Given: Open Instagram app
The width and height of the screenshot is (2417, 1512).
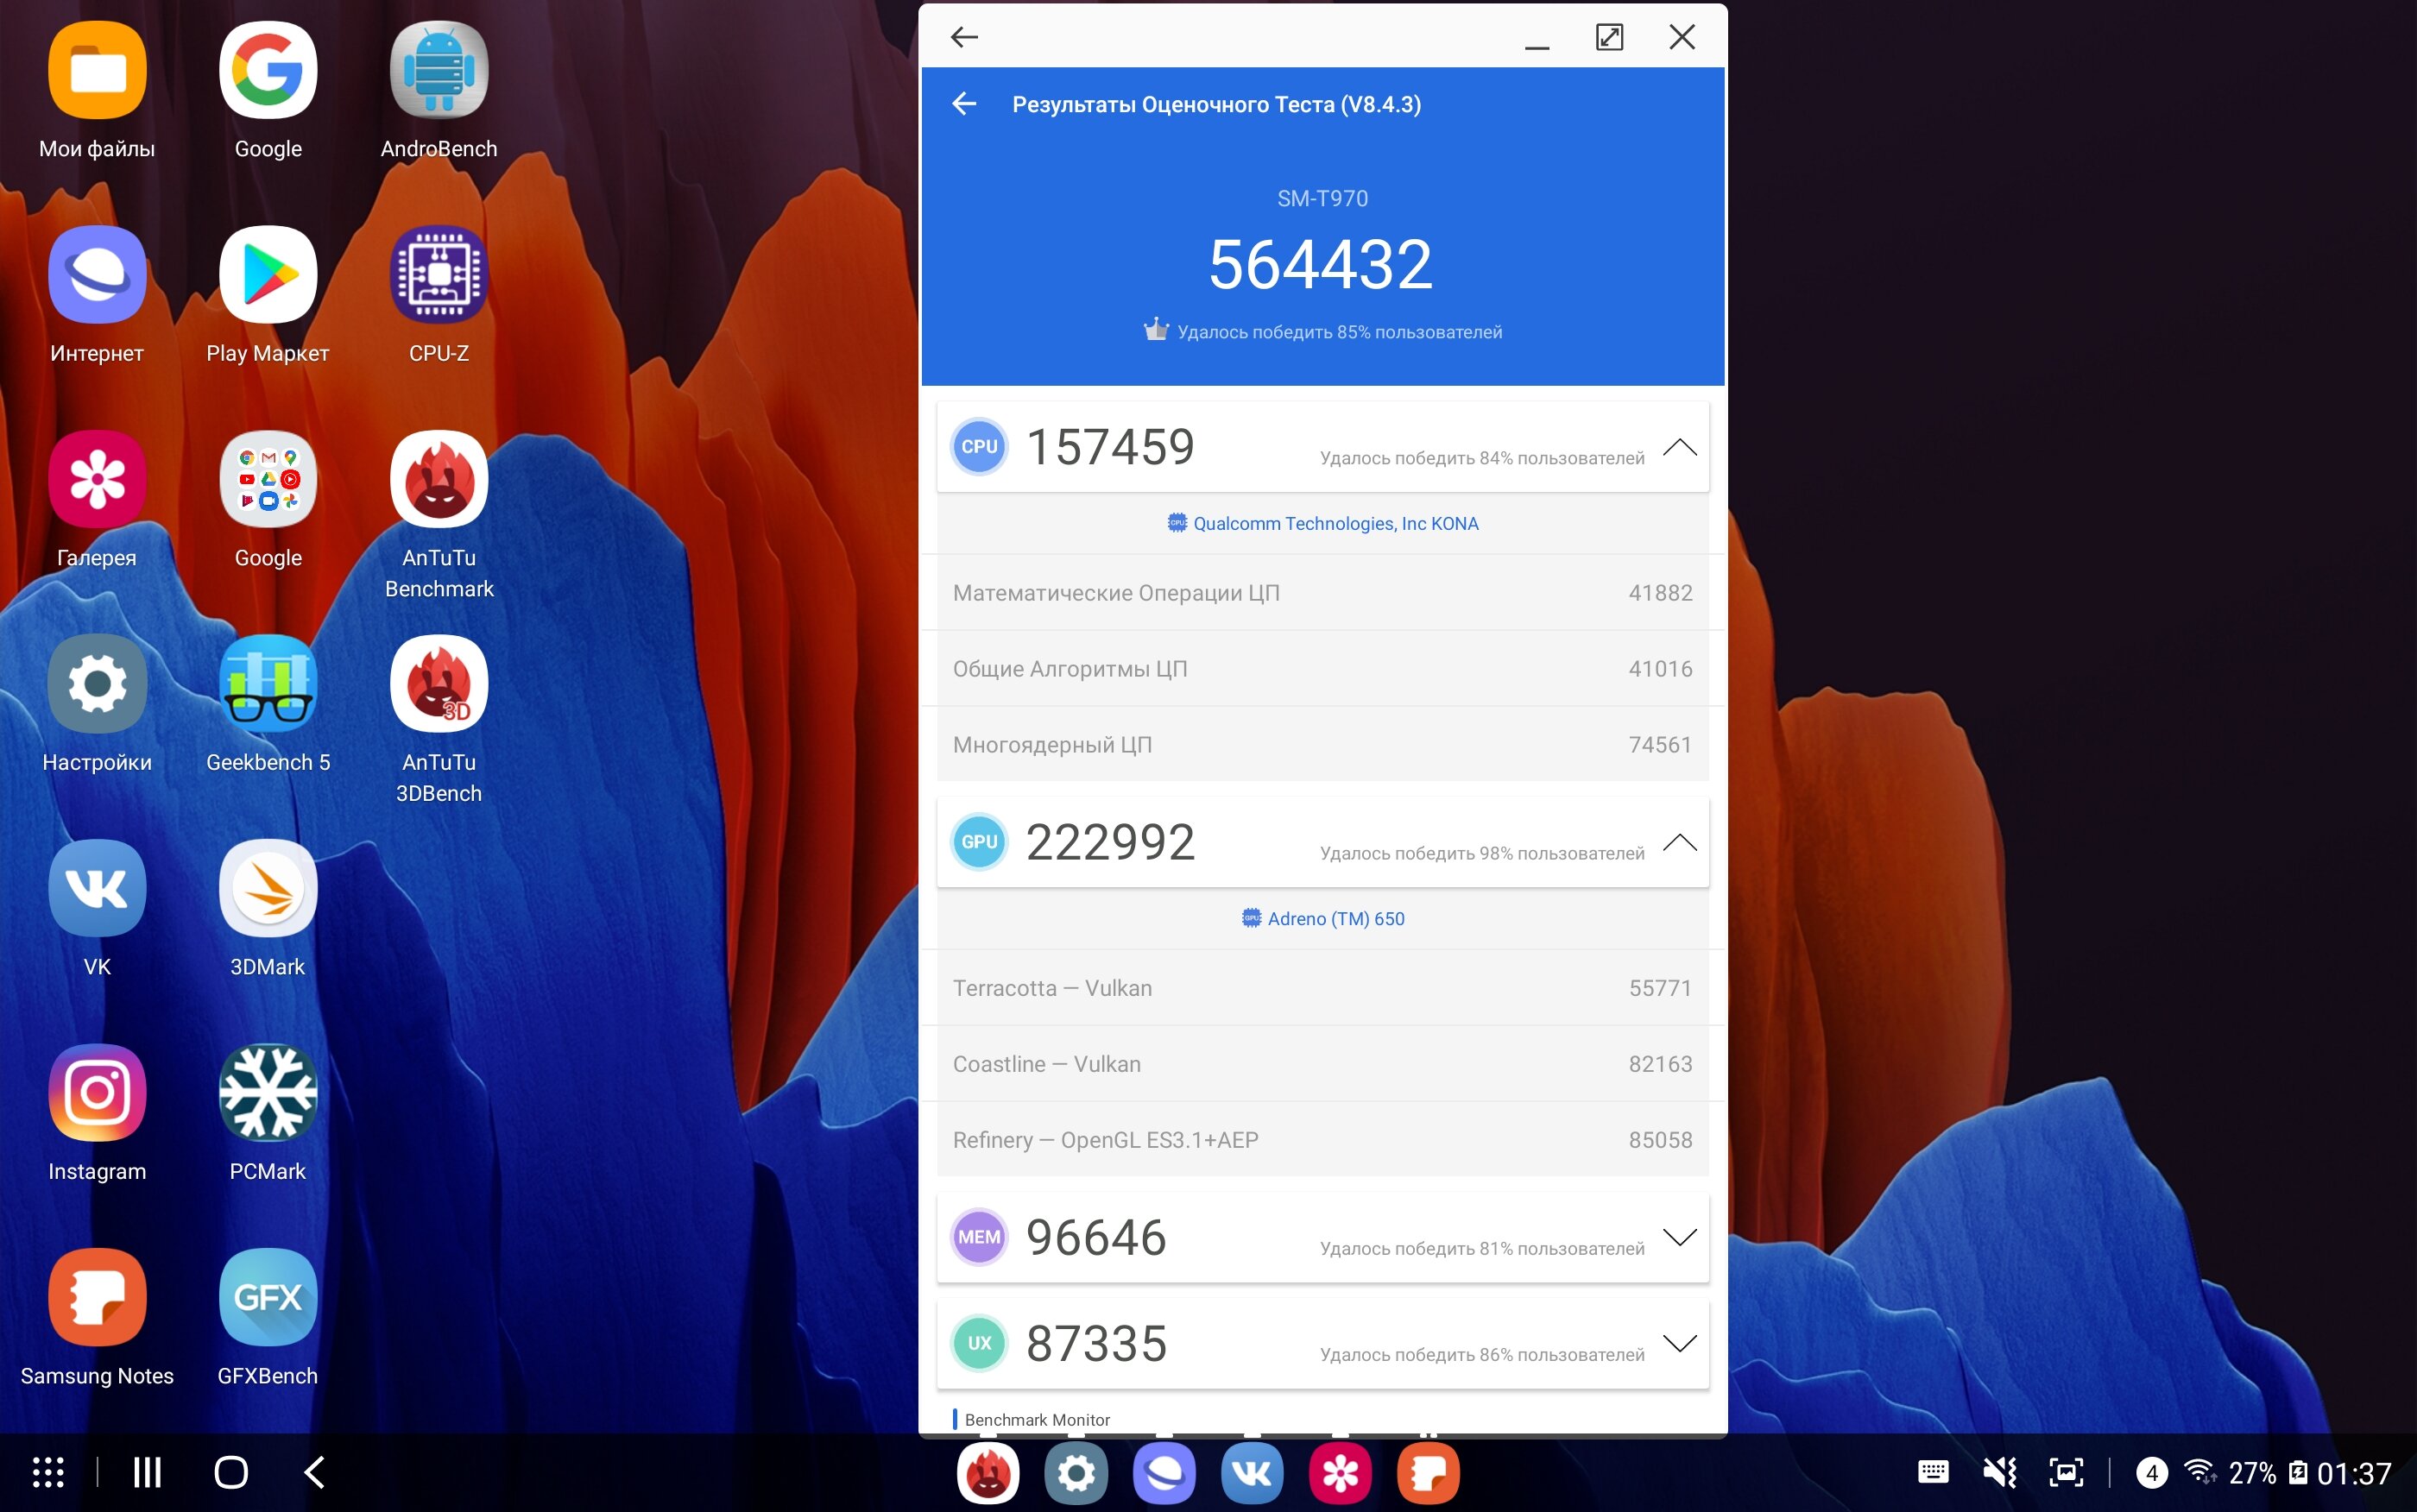Looking at the screenshot, I should tap(97, 1092).
